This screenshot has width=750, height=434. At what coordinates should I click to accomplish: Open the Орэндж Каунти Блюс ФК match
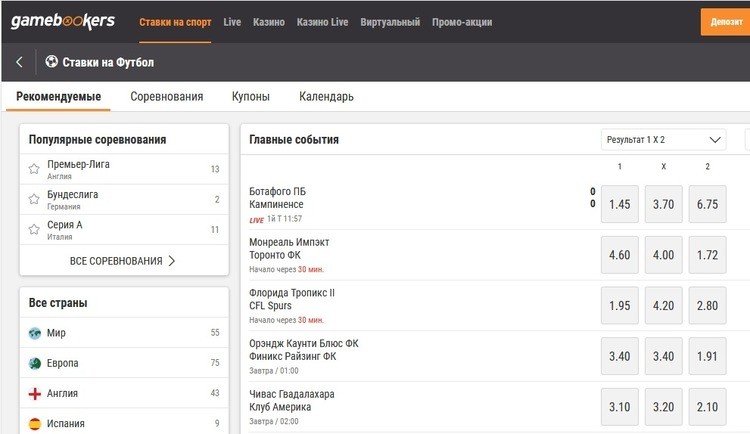(304, 350)
